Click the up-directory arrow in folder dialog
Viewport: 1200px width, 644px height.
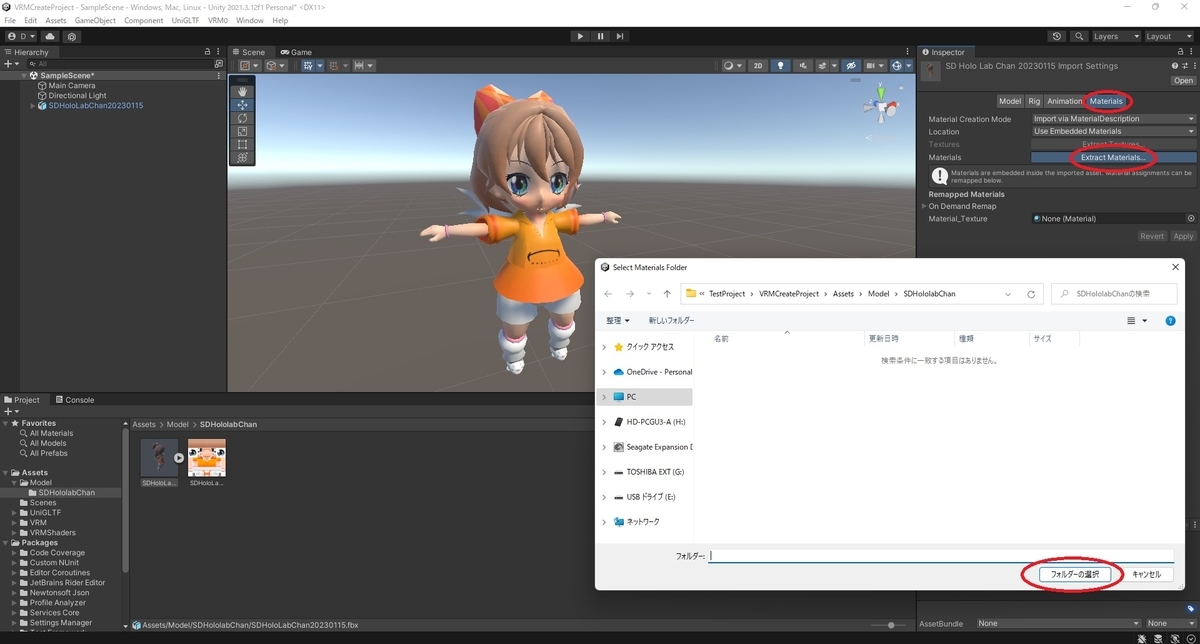[667, 294]
